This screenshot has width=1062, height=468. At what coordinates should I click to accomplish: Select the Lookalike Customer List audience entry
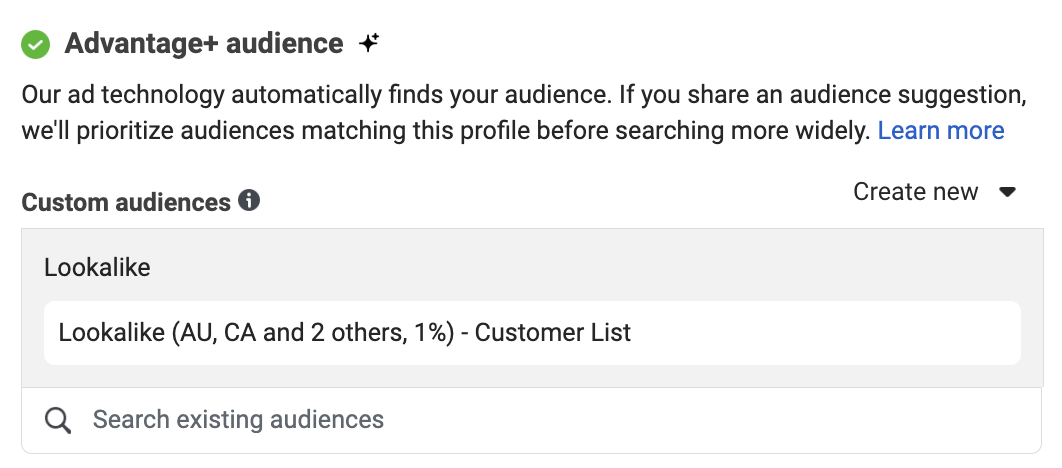532,333
